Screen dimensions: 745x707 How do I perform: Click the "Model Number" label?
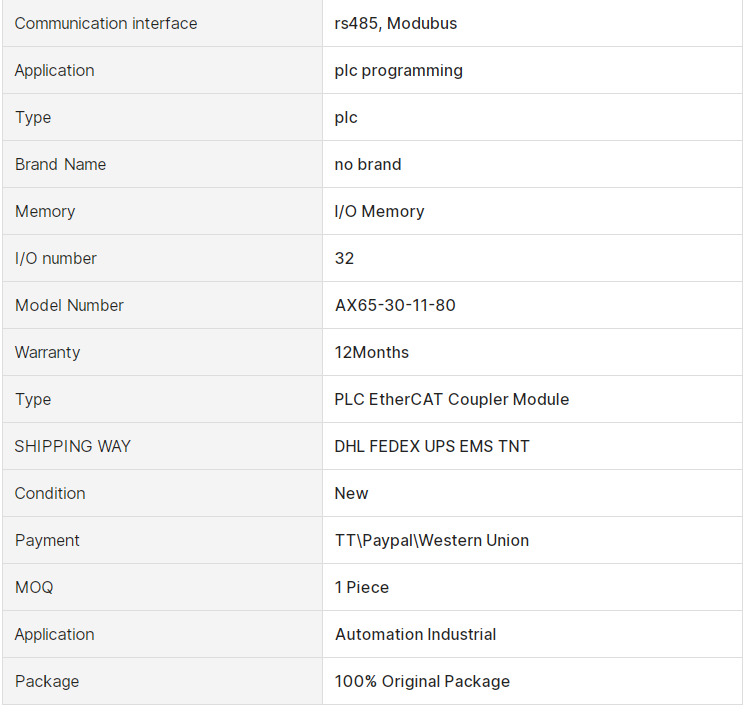point(69,305)
